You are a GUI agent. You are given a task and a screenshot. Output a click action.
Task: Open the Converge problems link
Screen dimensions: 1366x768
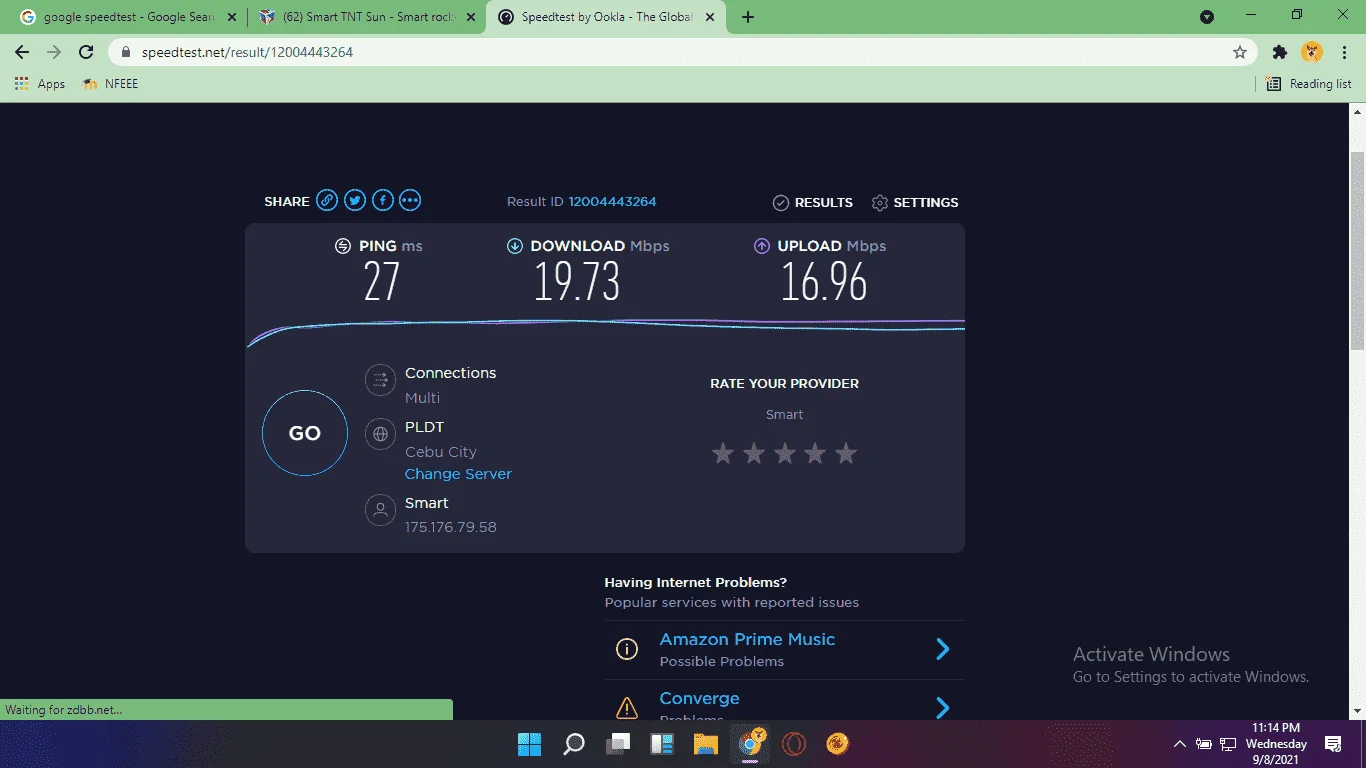(x=699, y=699)
